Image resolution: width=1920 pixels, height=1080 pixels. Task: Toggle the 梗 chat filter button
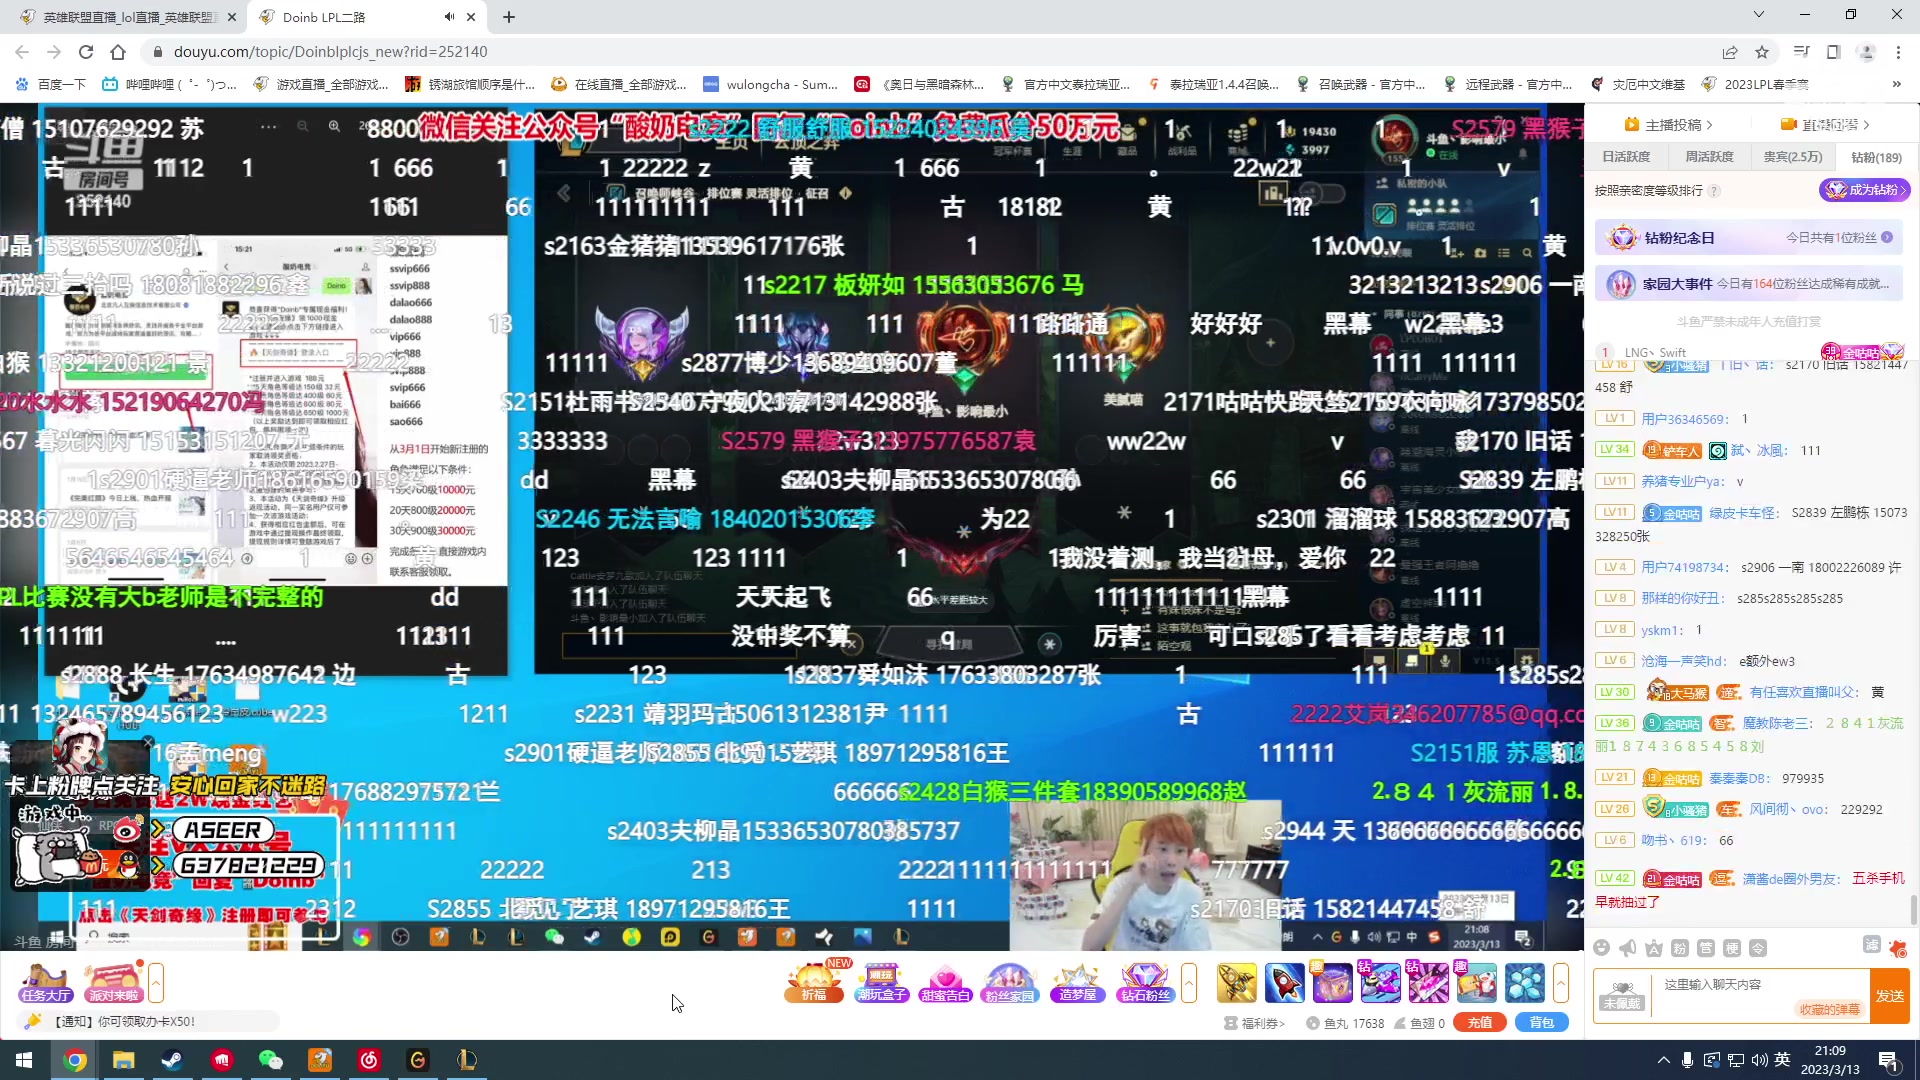pos(1732,948)
